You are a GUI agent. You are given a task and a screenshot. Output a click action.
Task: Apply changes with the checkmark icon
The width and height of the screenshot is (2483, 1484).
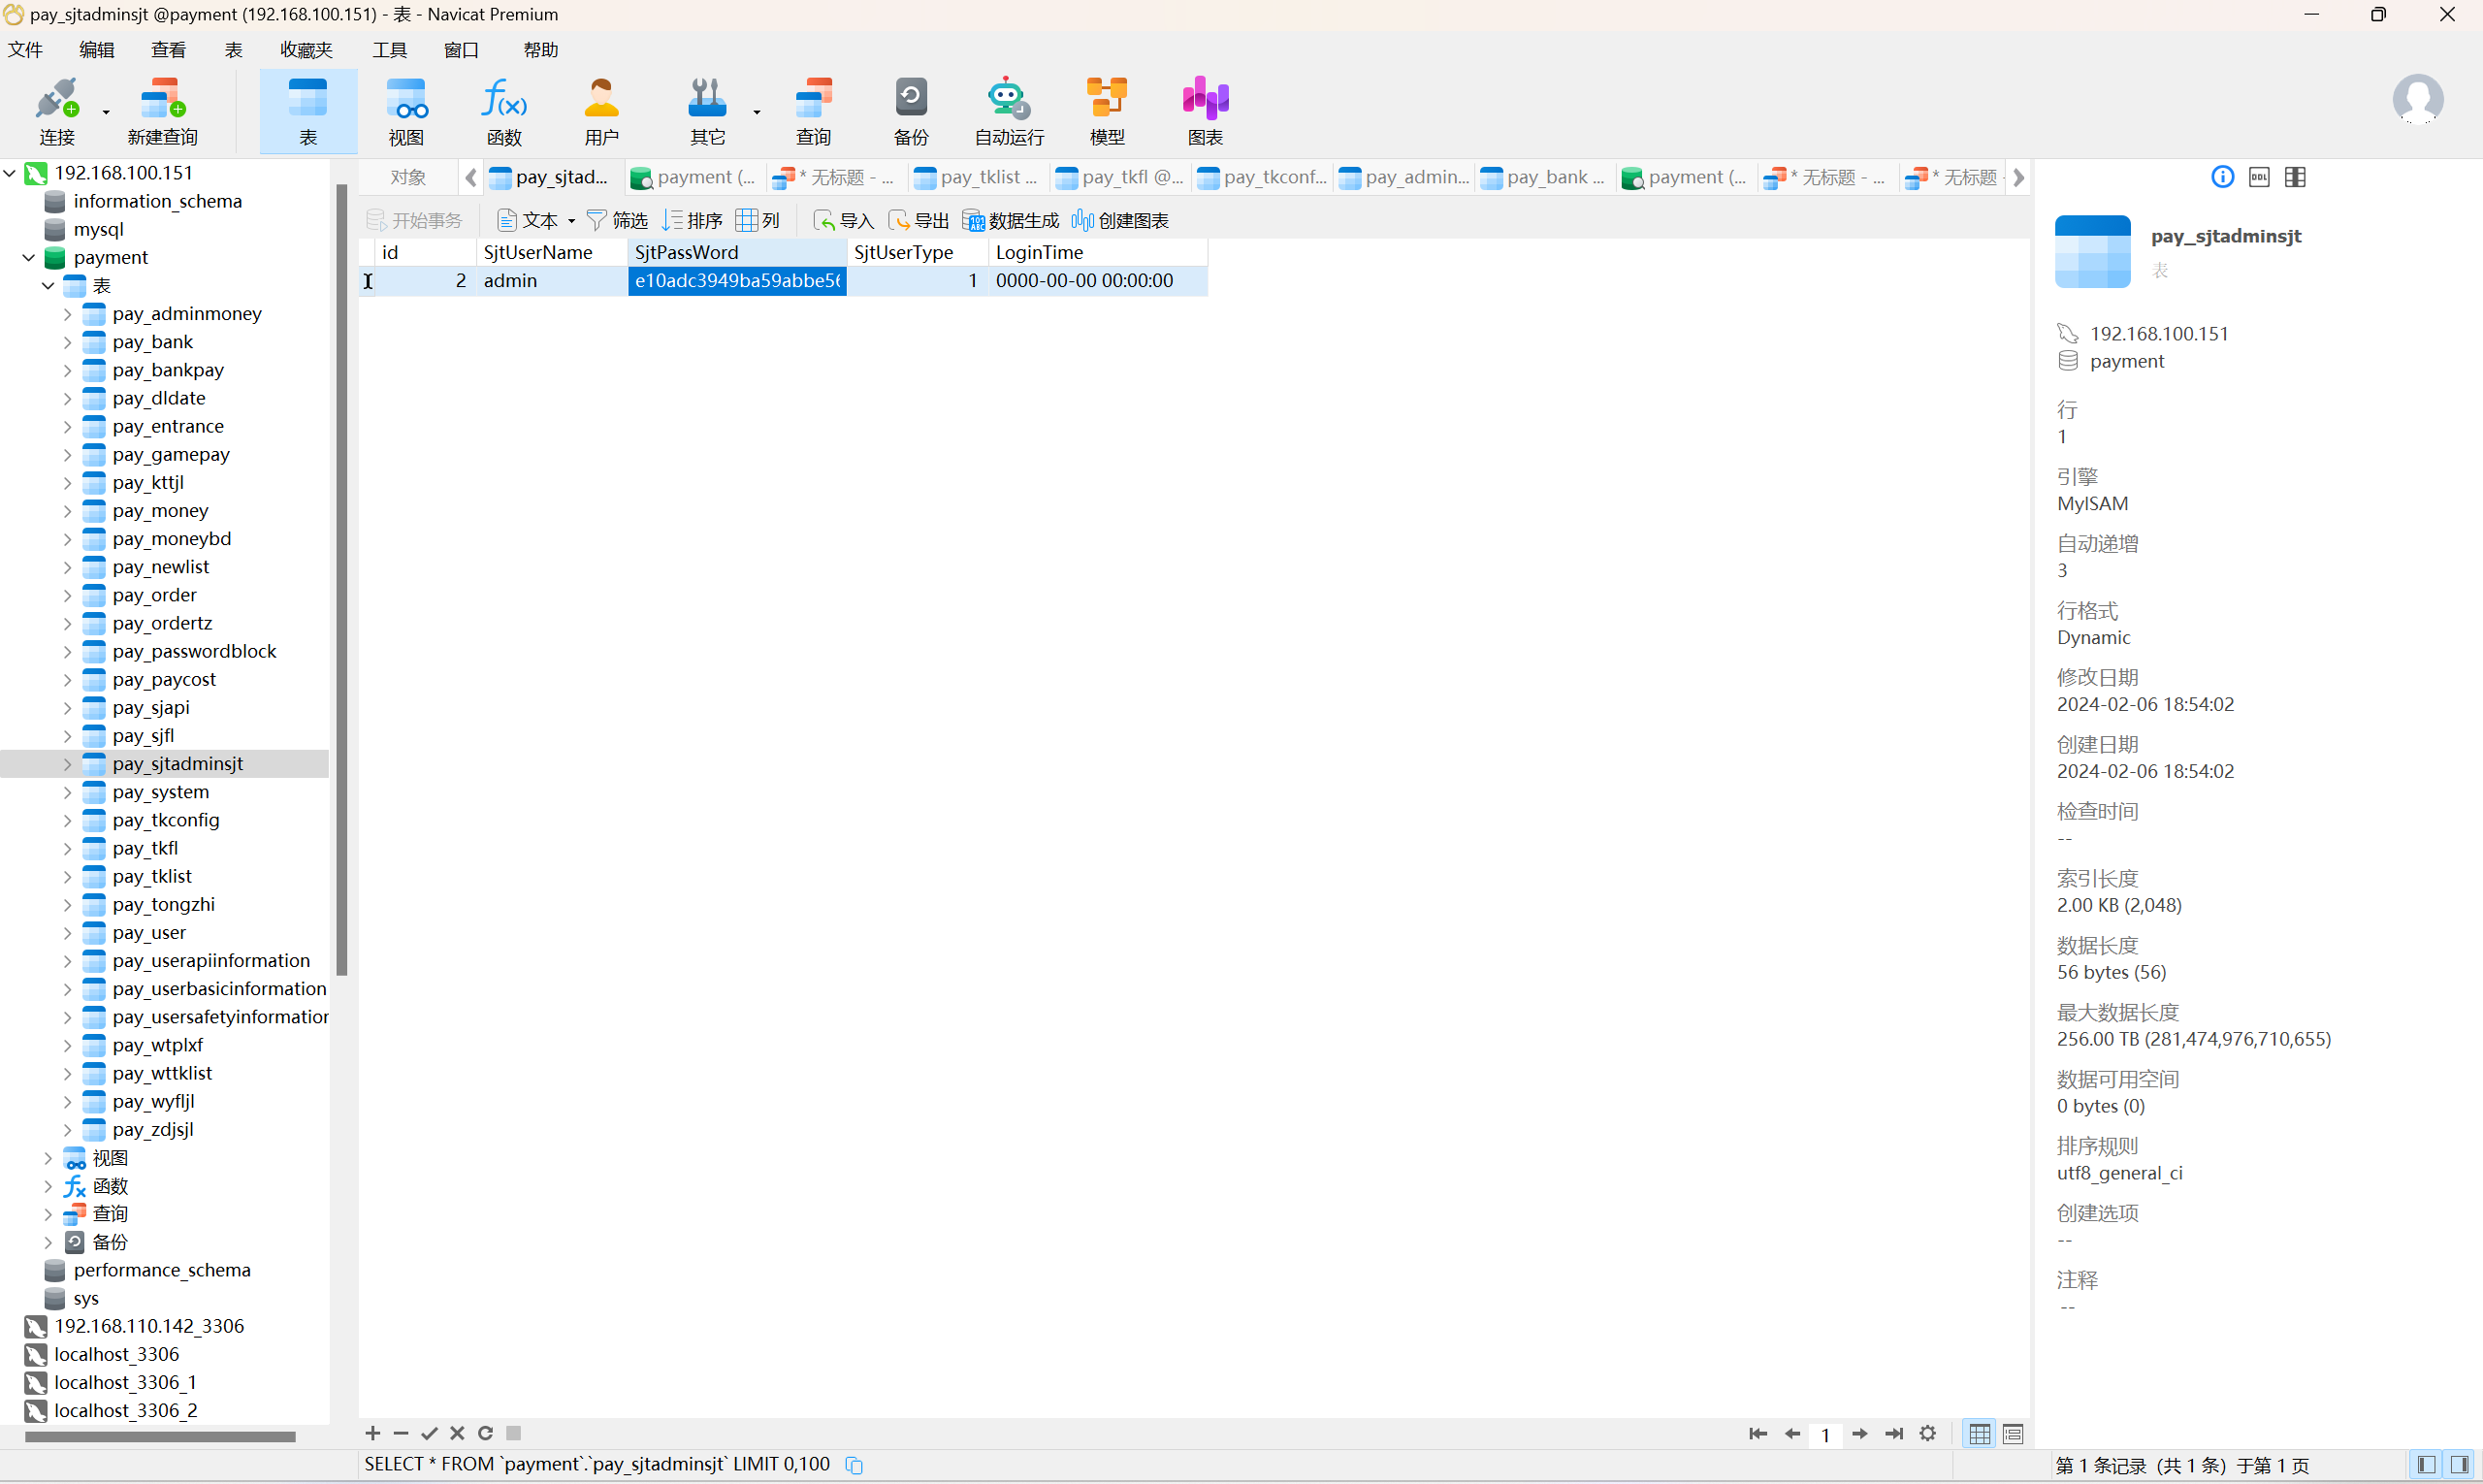click(429, 1433)
